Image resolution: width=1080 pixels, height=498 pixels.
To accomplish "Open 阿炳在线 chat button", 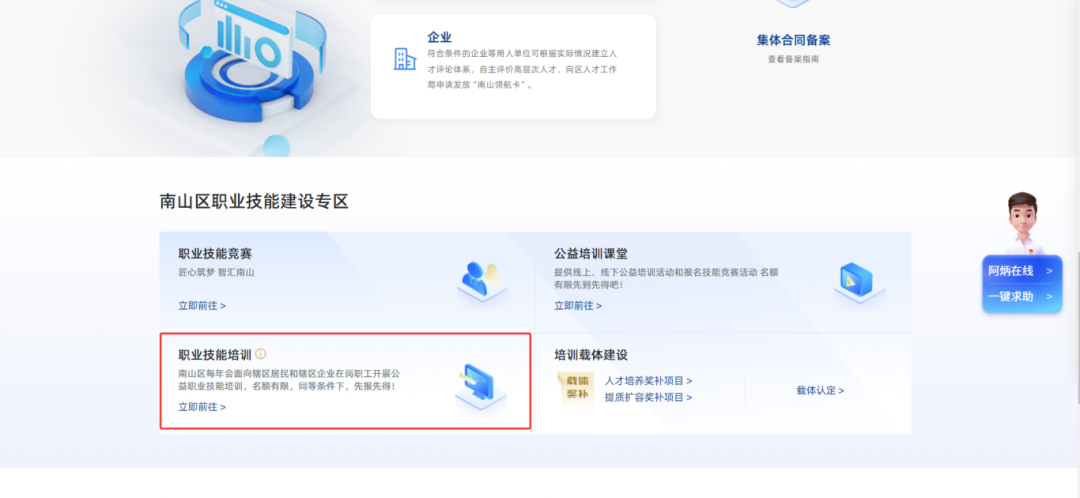I will pos(1021,271).
